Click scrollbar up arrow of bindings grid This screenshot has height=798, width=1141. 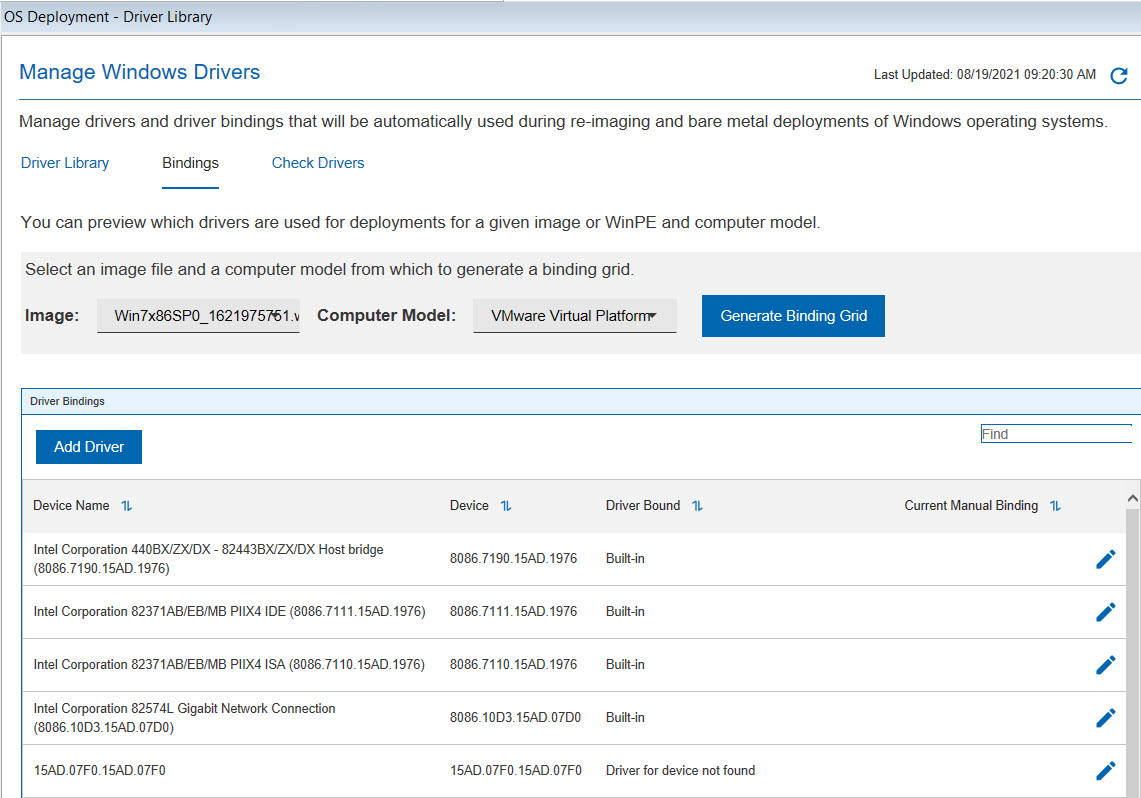click(1132, 498)
